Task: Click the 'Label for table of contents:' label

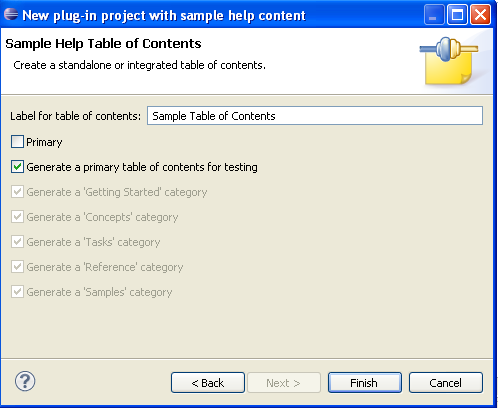Action: click(x=76, y=116)
